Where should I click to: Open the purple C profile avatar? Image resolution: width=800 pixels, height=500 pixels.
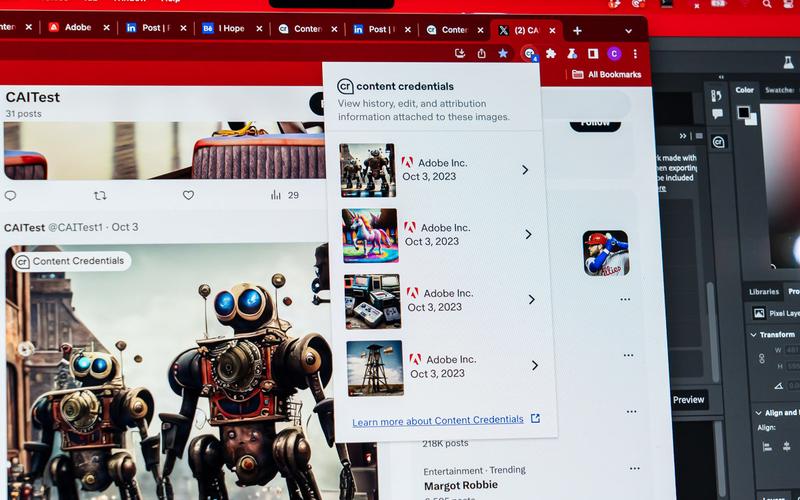614,53
